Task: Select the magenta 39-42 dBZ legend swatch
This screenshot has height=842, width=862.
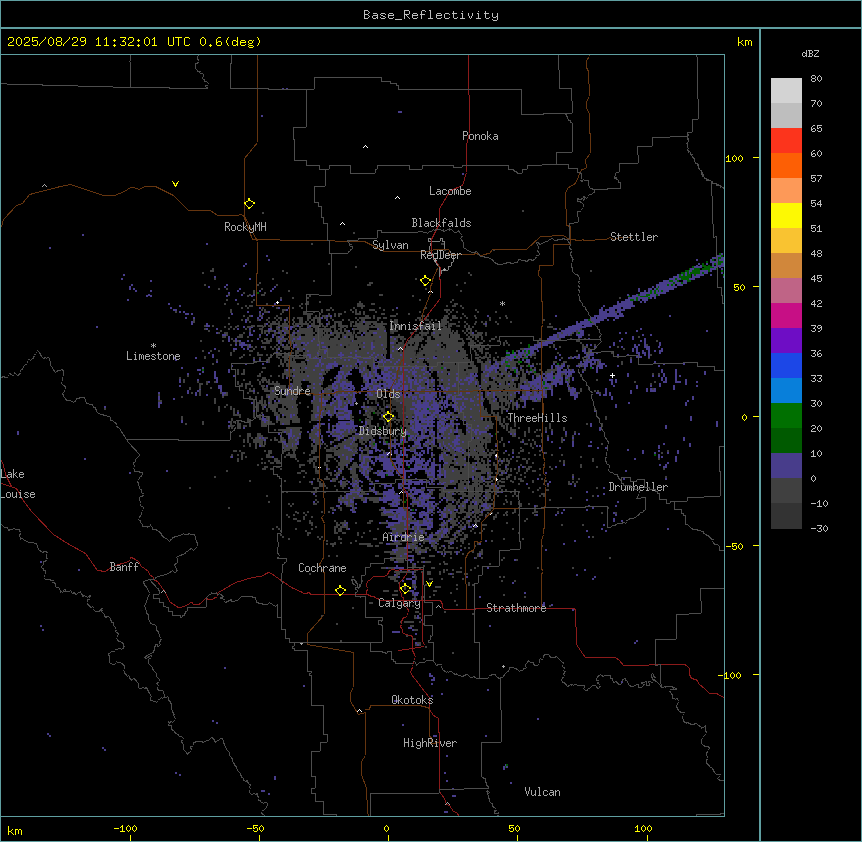Action: [786, 315]
